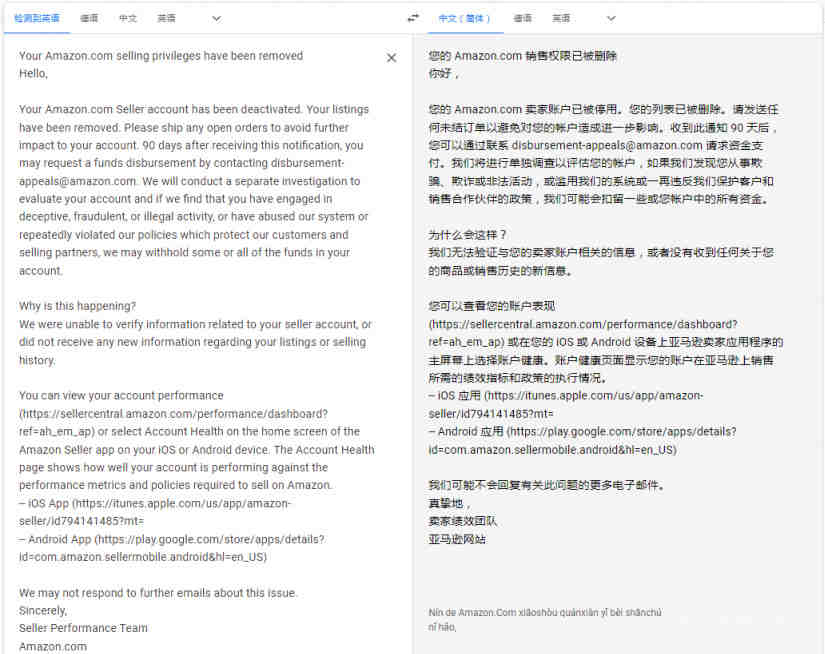Click the source title 'Your Amazon.com selling privileges have been removed'
The image size is (825, 654).
point(161,56)
